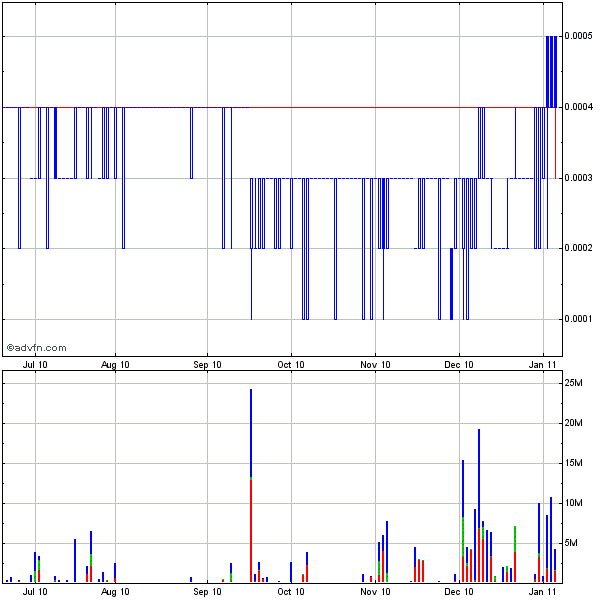600x600 pixels.
Task: Select the 10M volume axis label
Action: tap(574, 503)
